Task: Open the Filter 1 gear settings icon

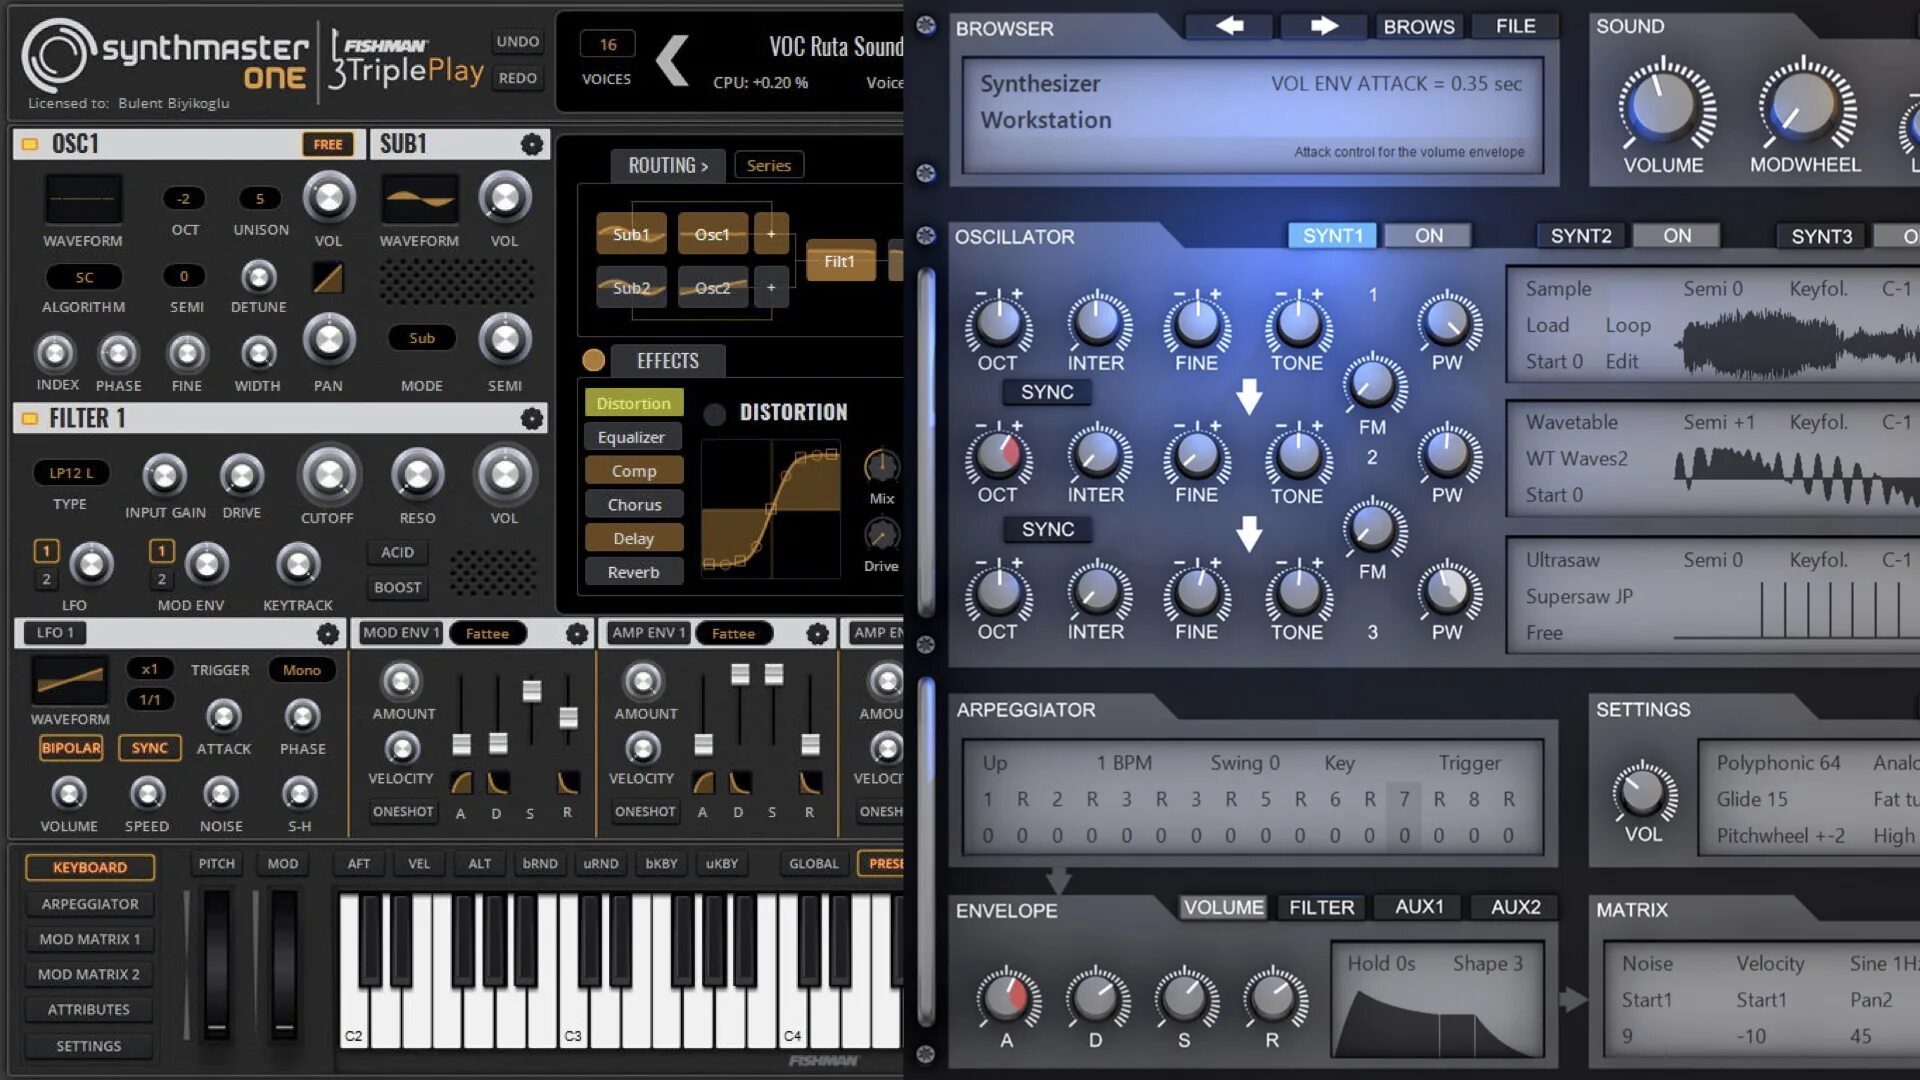Action: coord(532,418)
